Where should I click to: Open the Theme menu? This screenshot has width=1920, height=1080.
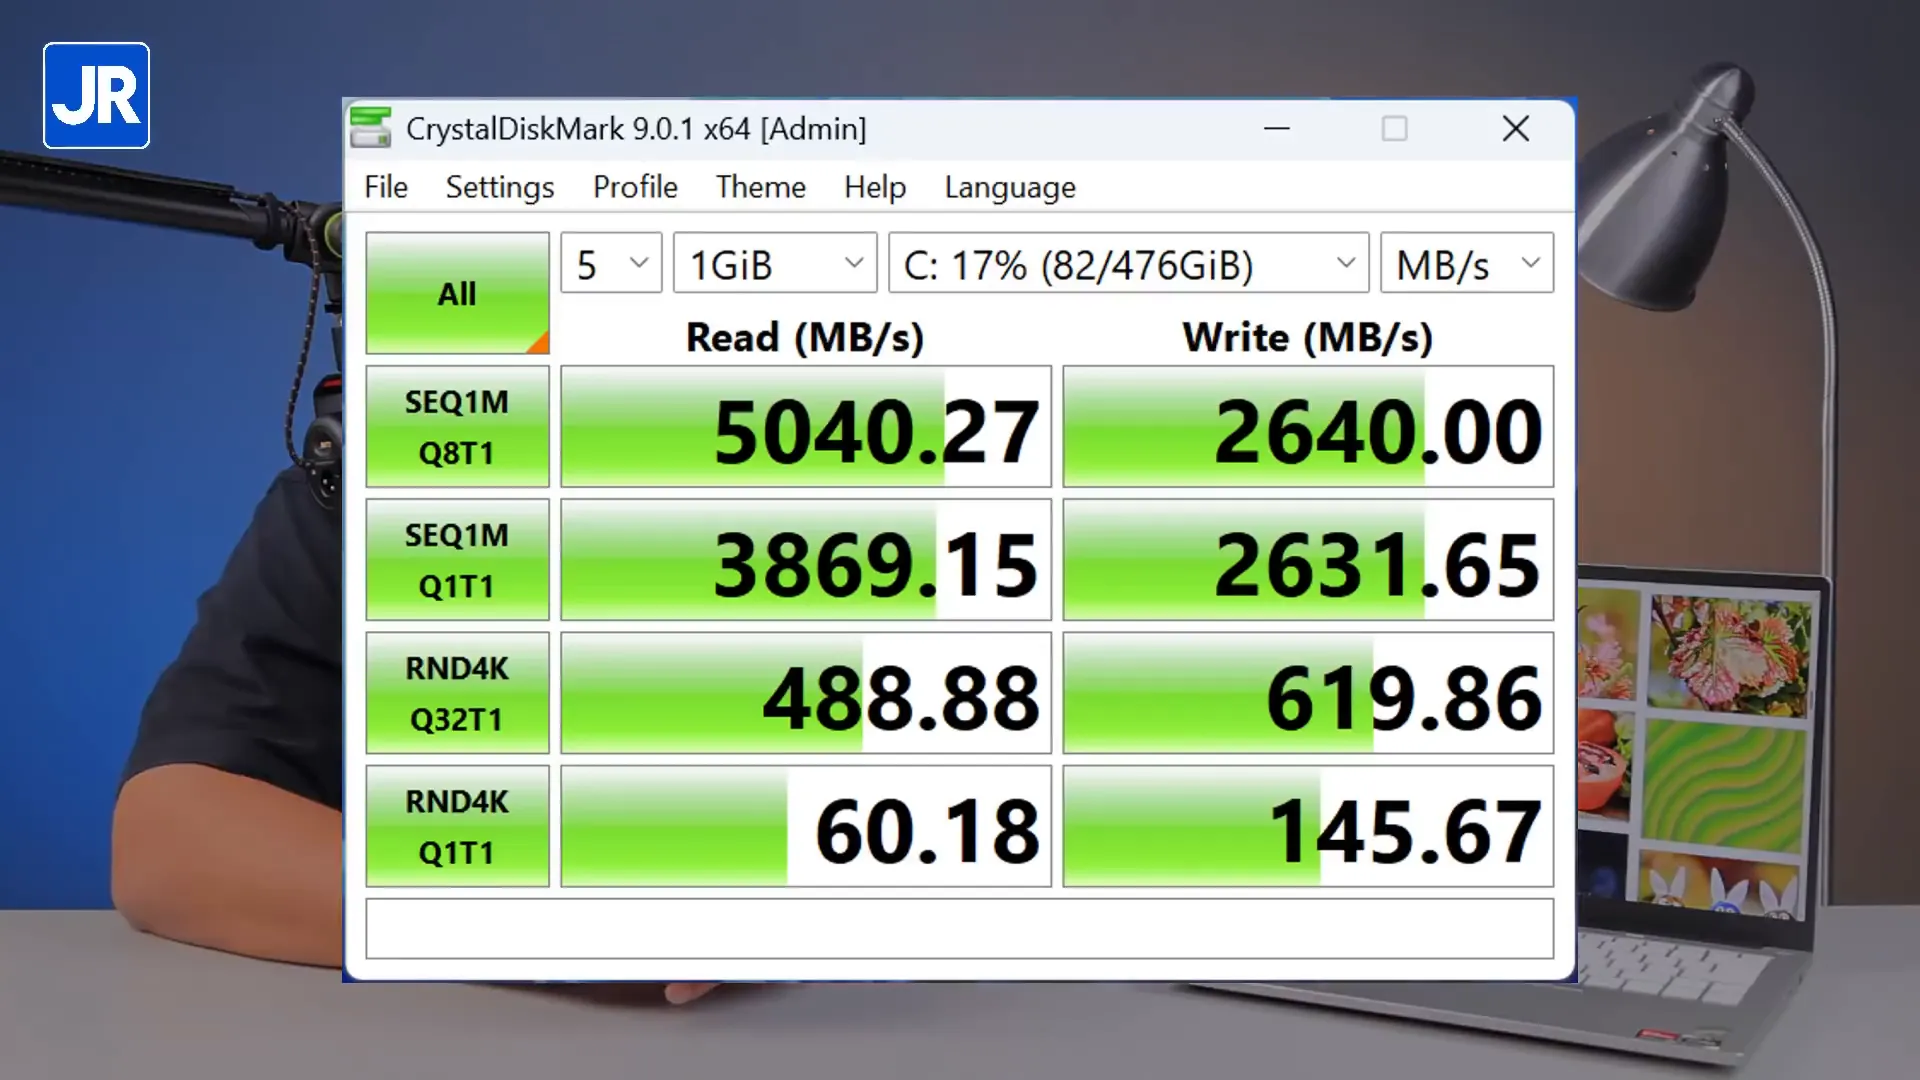[761, 187]
